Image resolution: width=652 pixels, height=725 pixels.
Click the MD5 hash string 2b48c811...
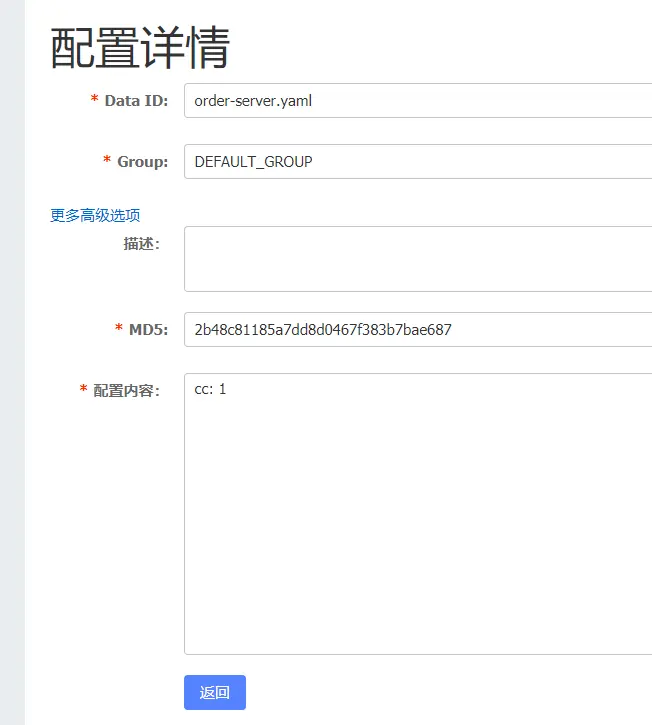click(322, 329)
